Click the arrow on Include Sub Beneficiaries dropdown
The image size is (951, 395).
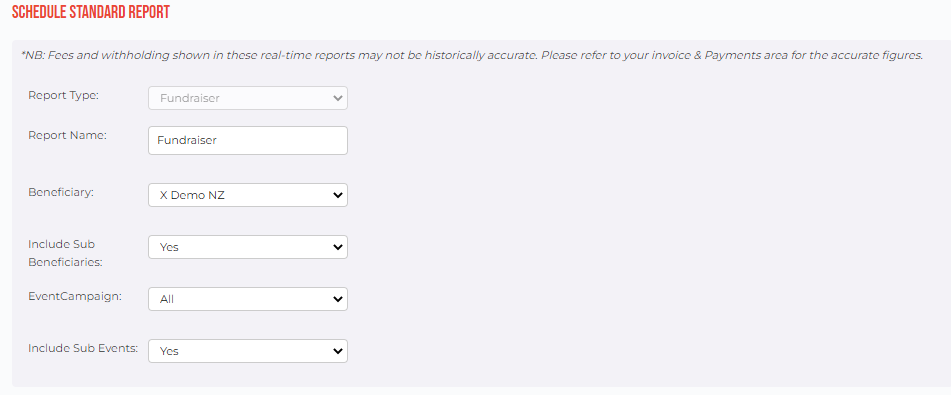click(x=338, y=247)
